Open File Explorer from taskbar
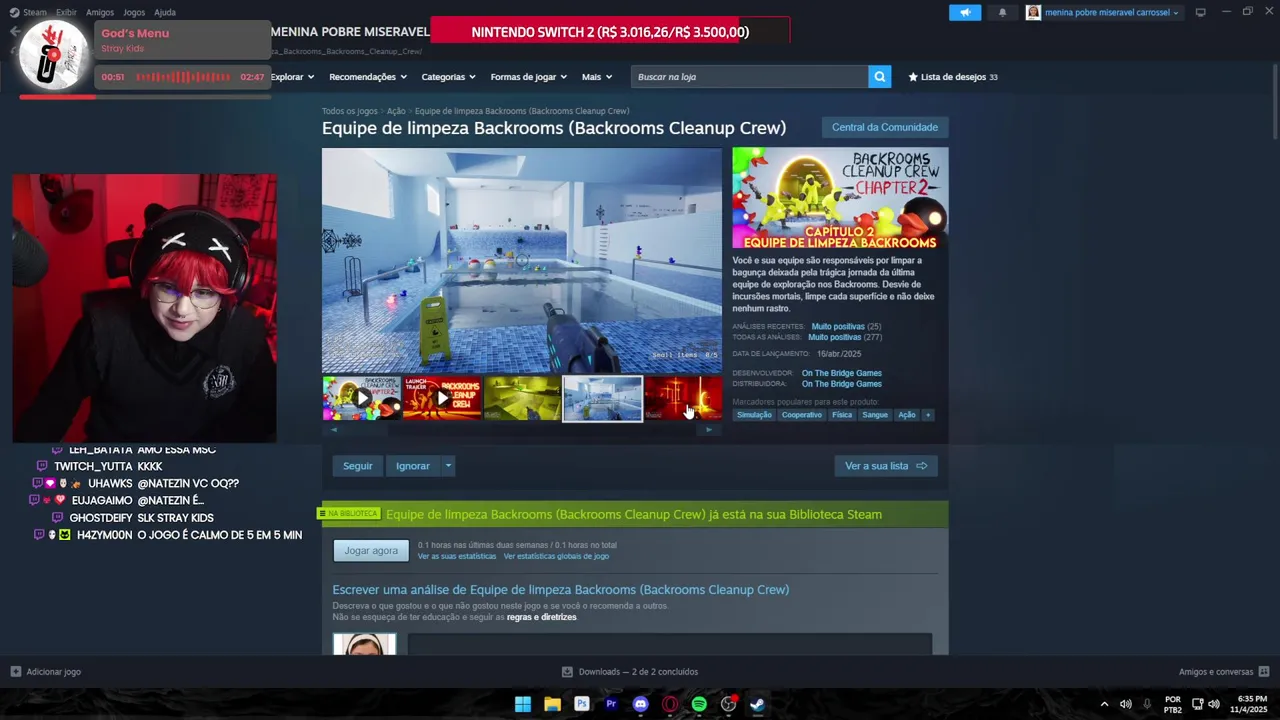This screenshot has height=720, width=1280. coord(552,704)
